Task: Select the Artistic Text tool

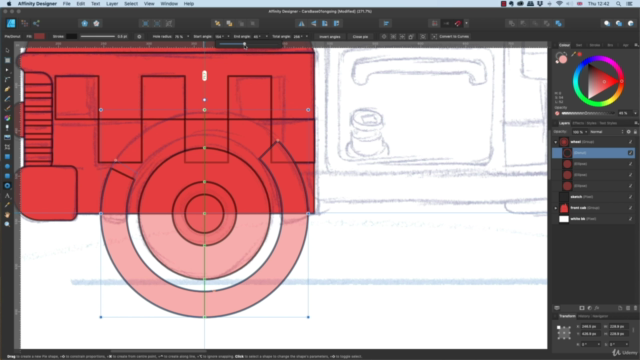Action: tap(7, 196)
